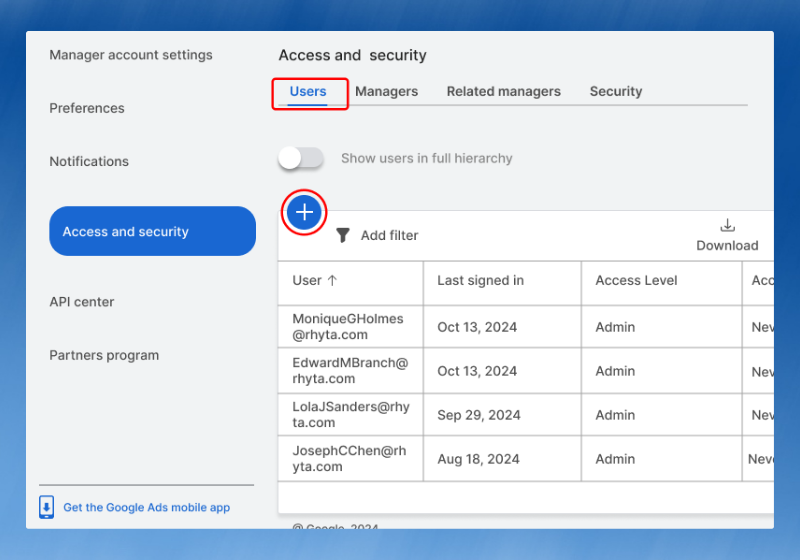
Task: Open Partners program page
Action: coord(104,355)
